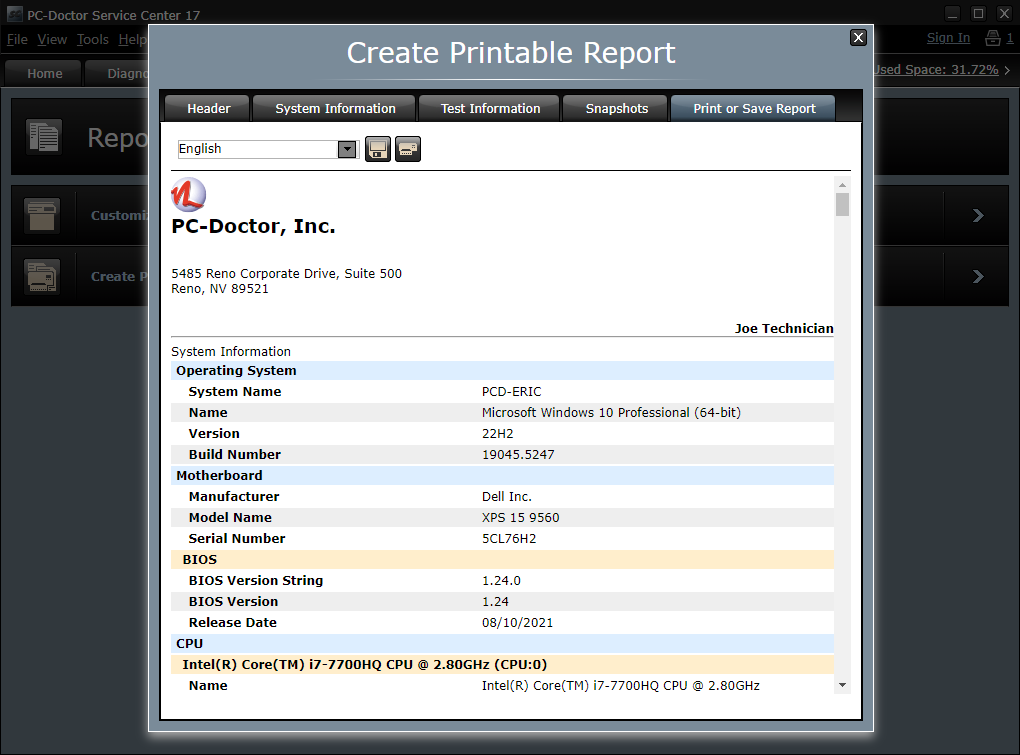Select the Create Printable Report icon

click(41, 276)
